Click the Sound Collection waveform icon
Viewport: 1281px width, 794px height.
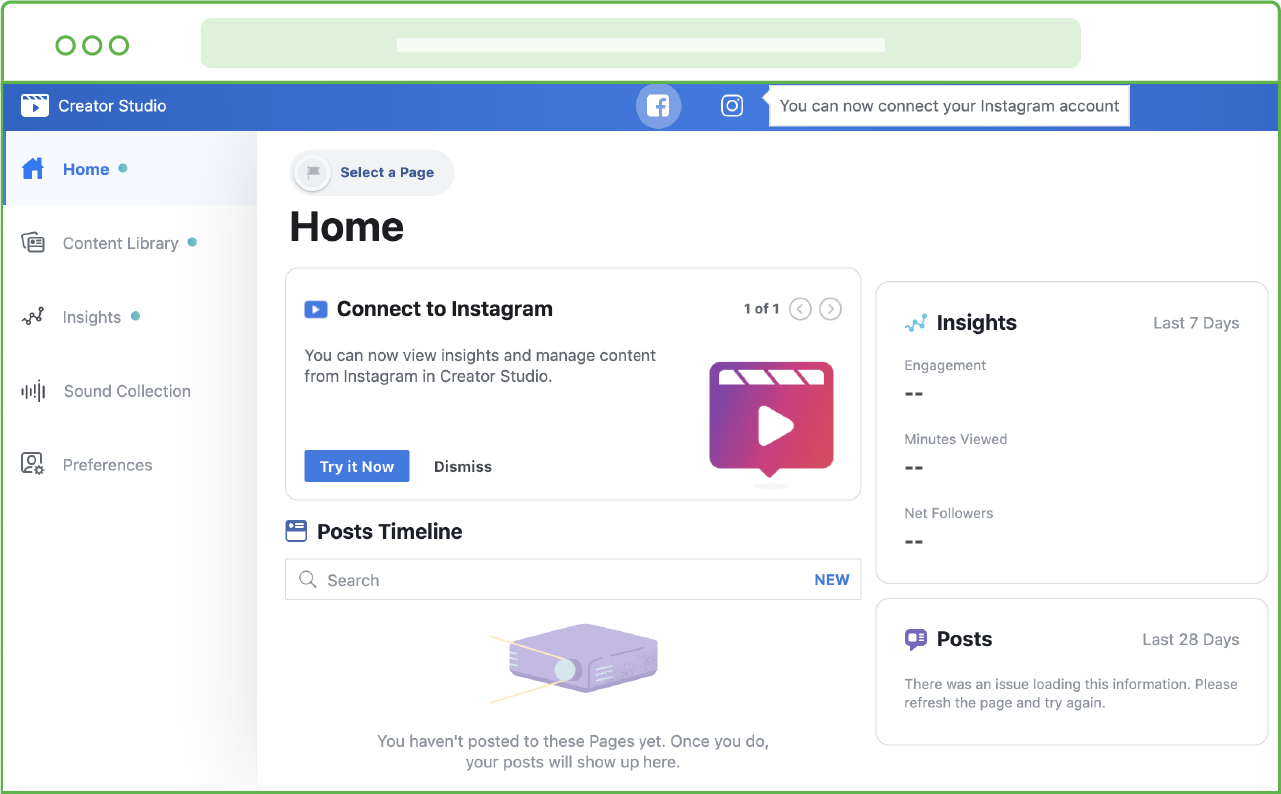pyautogui.click(x=34, y=391)
